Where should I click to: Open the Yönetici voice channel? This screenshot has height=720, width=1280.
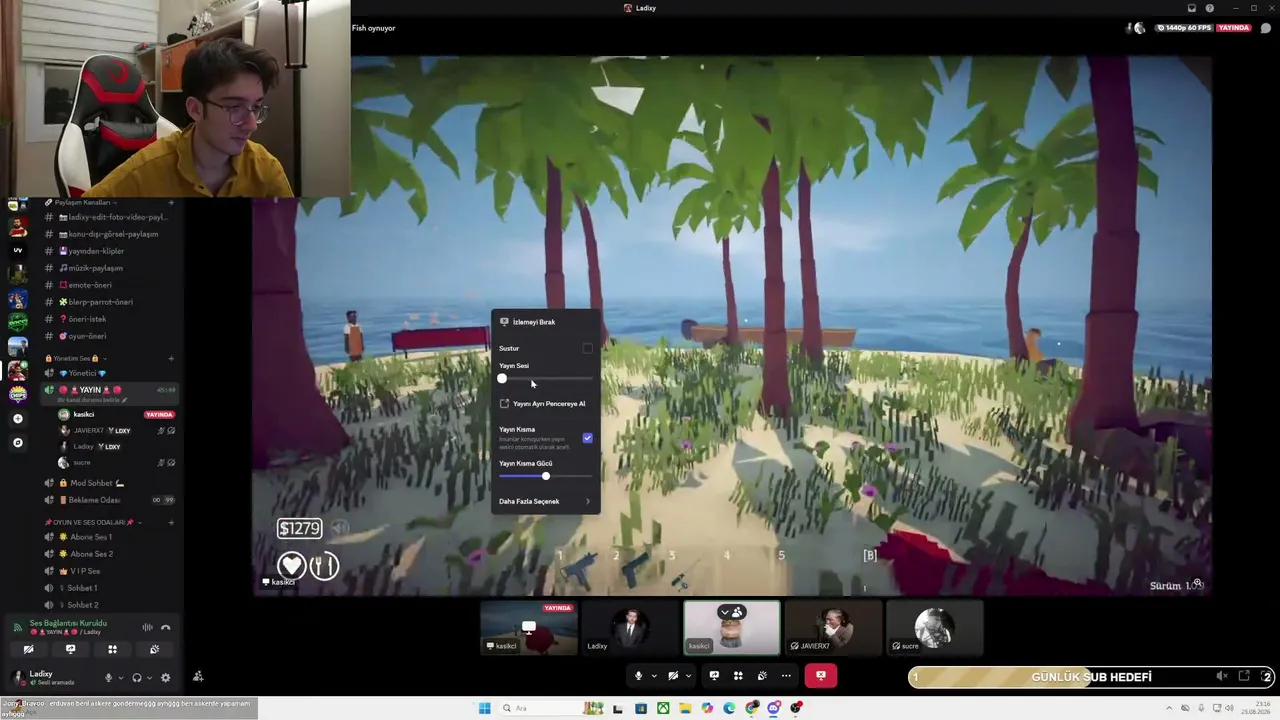(x=110, y=373)
